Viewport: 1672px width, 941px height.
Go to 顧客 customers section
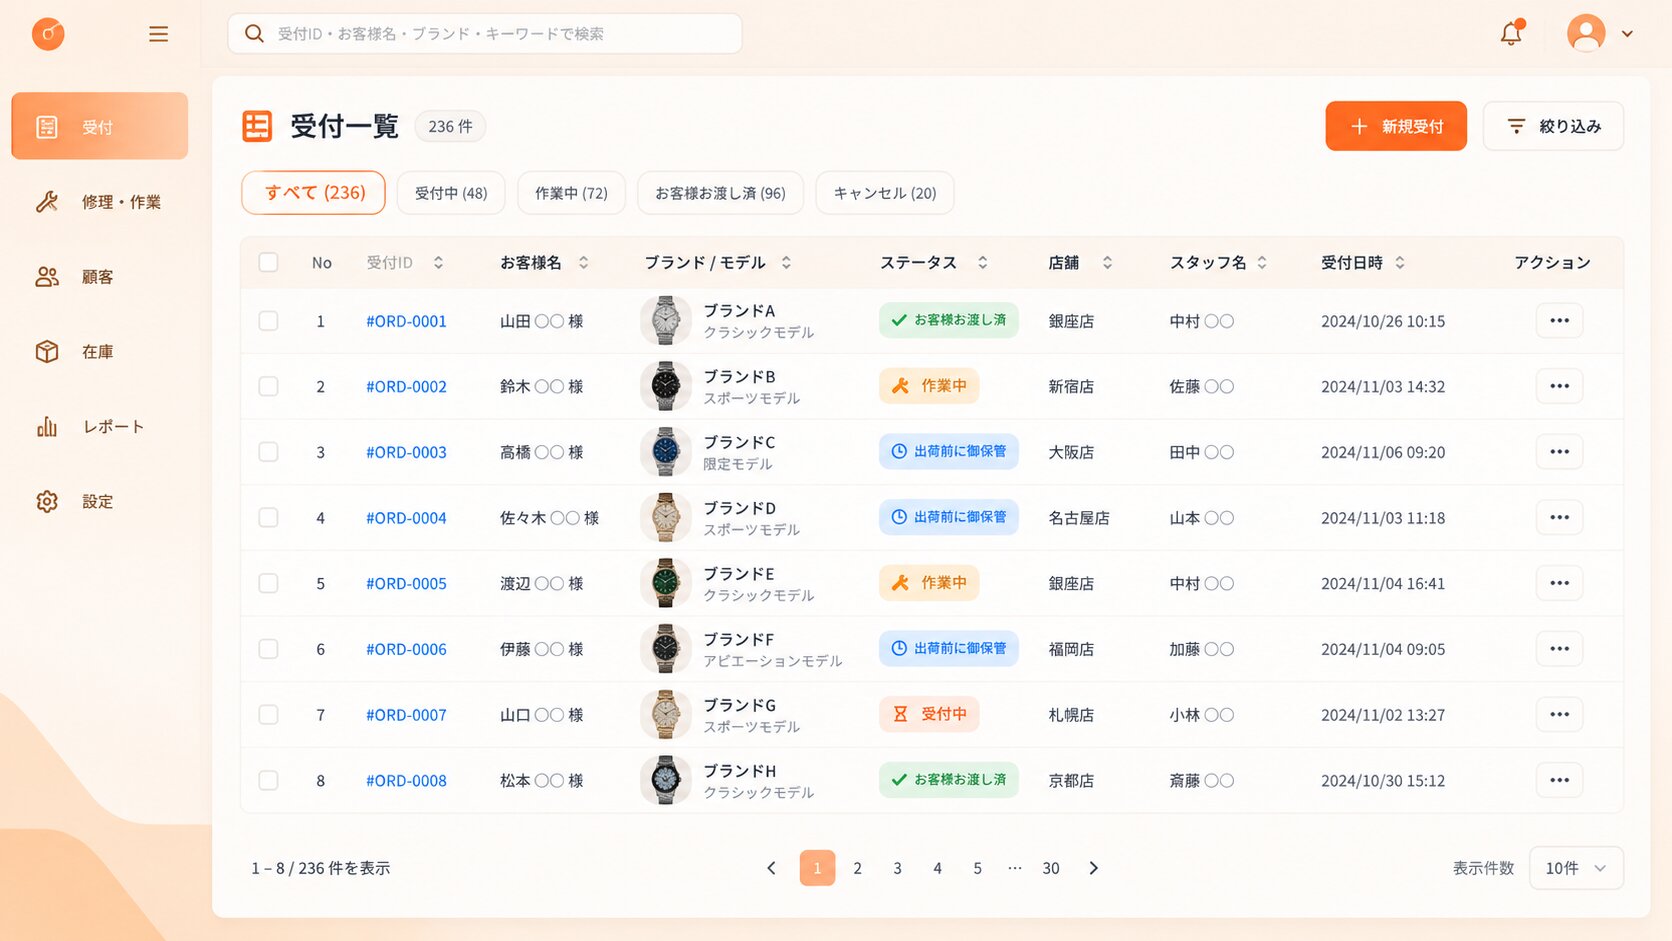99,277
